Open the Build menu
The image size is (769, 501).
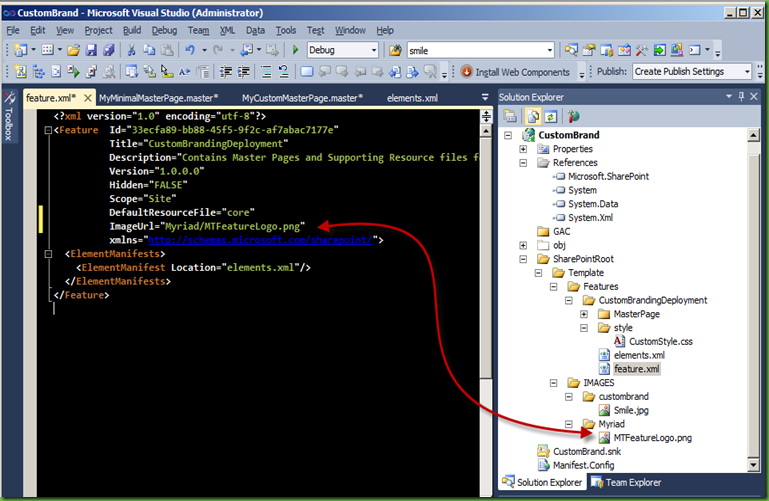pyautogui.click(x=131, y=30)
